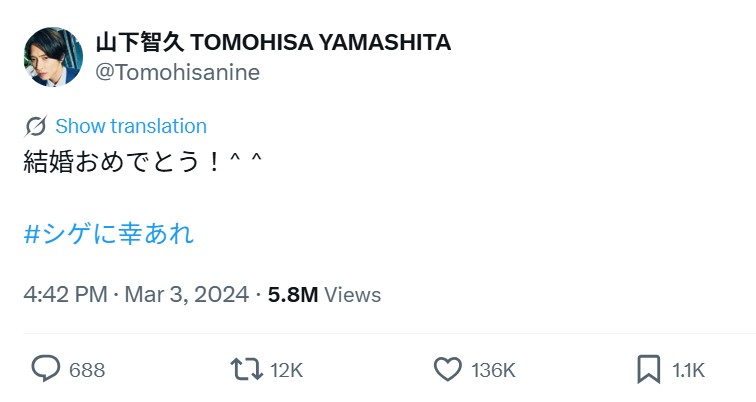Viewport: 756px width, 402px height.
Task: Click the Views label
Action: (353, 295)
